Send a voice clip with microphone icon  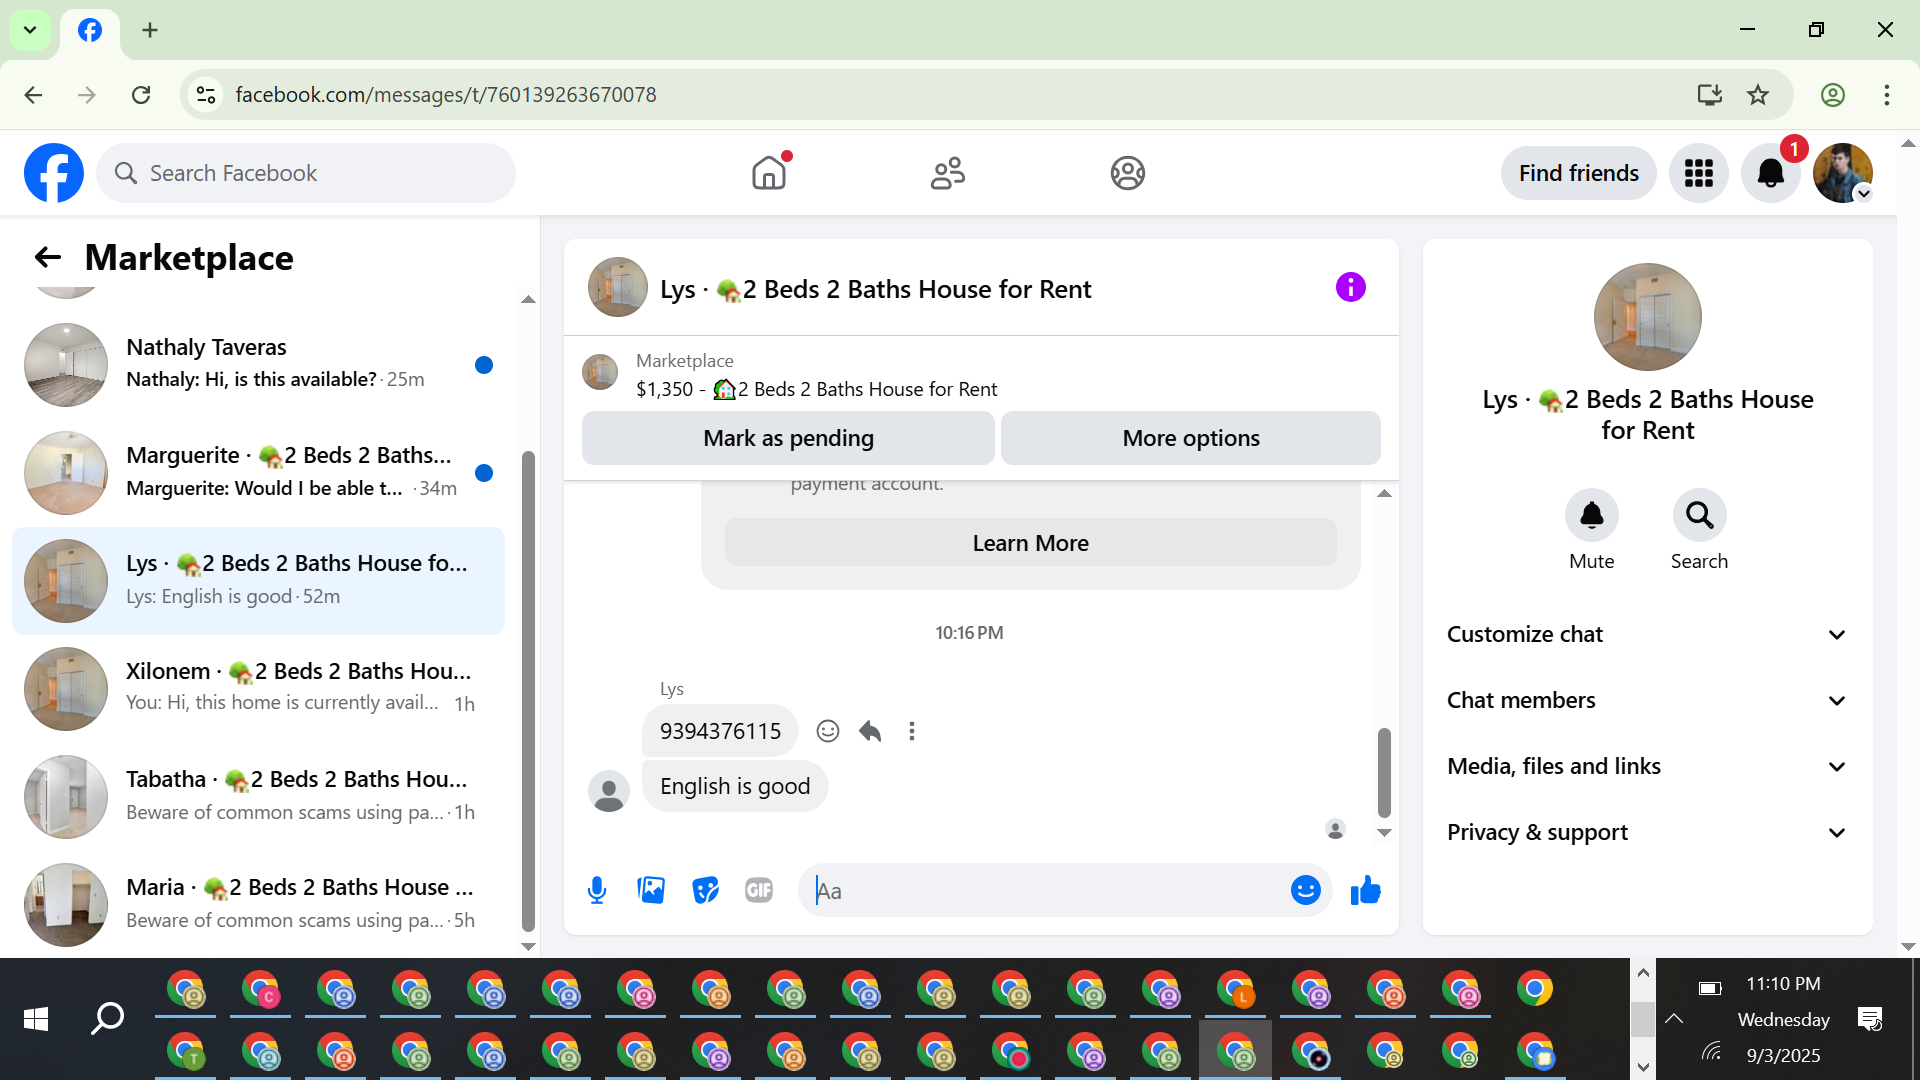tap(597, 890)
